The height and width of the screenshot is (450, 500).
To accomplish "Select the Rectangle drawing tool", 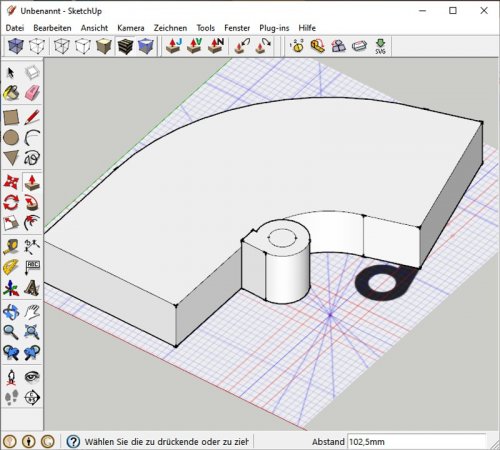I will [11, 117].
